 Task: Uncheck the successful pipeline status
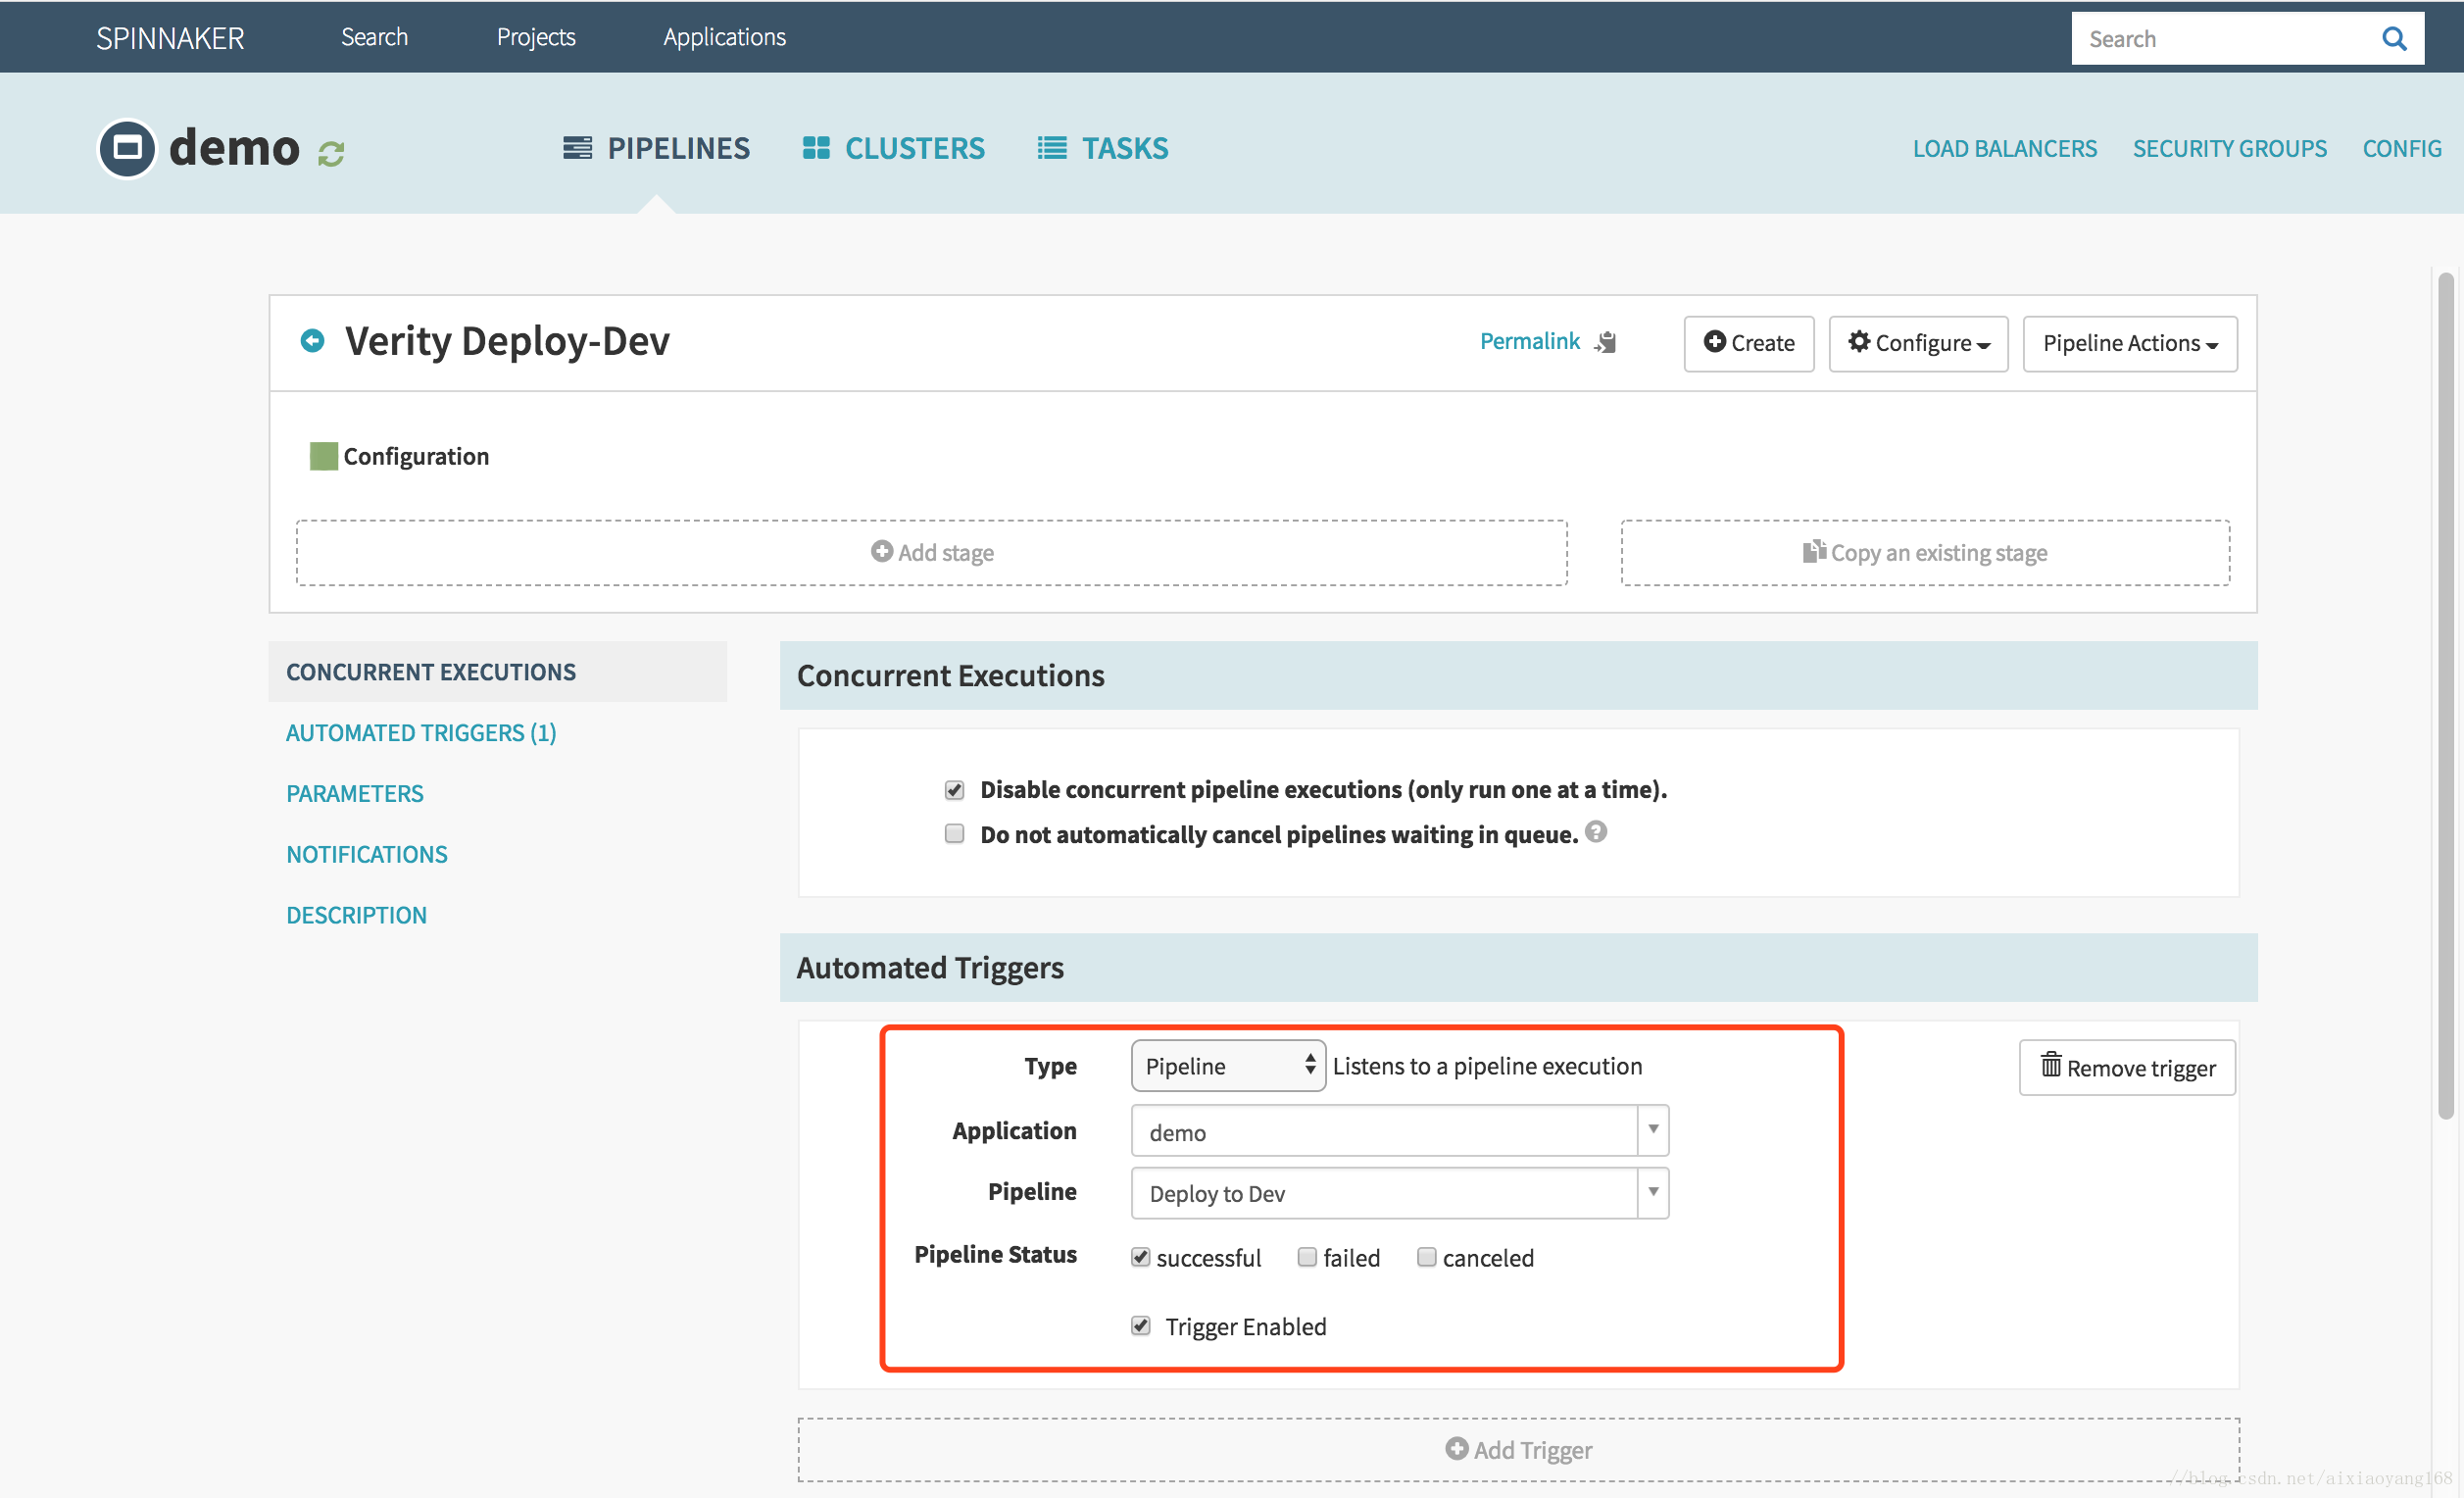click(x=1140, y=1257)
